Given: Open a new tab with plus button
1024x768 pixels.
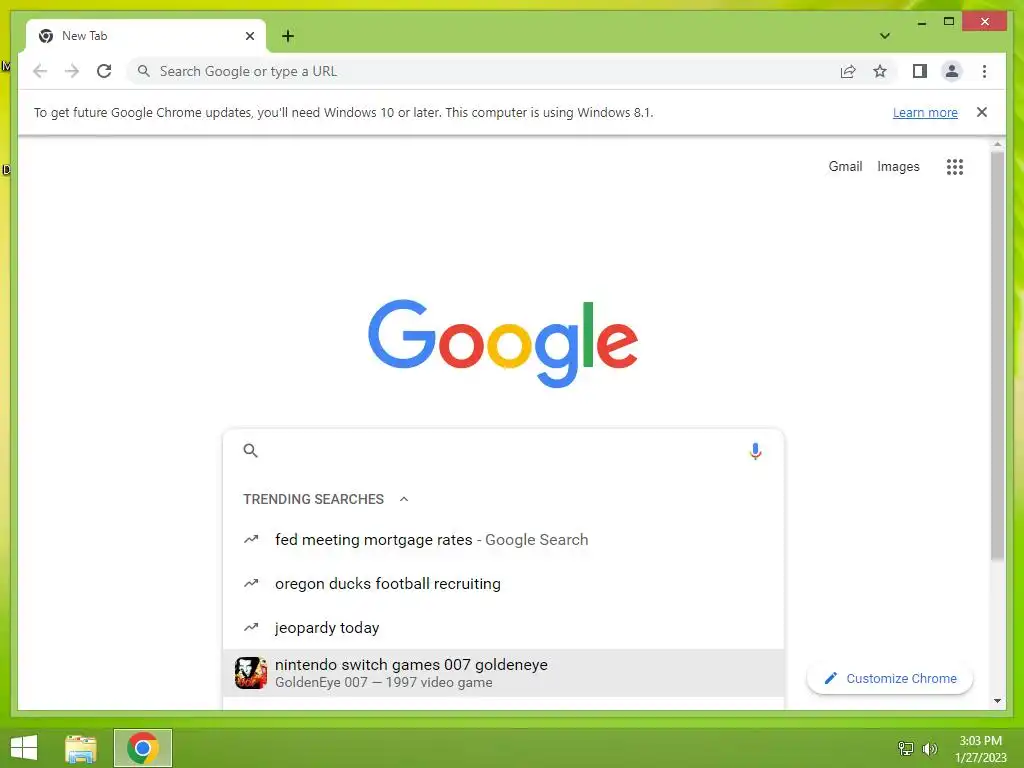Looking at the screenshot, I should [288, 36].
